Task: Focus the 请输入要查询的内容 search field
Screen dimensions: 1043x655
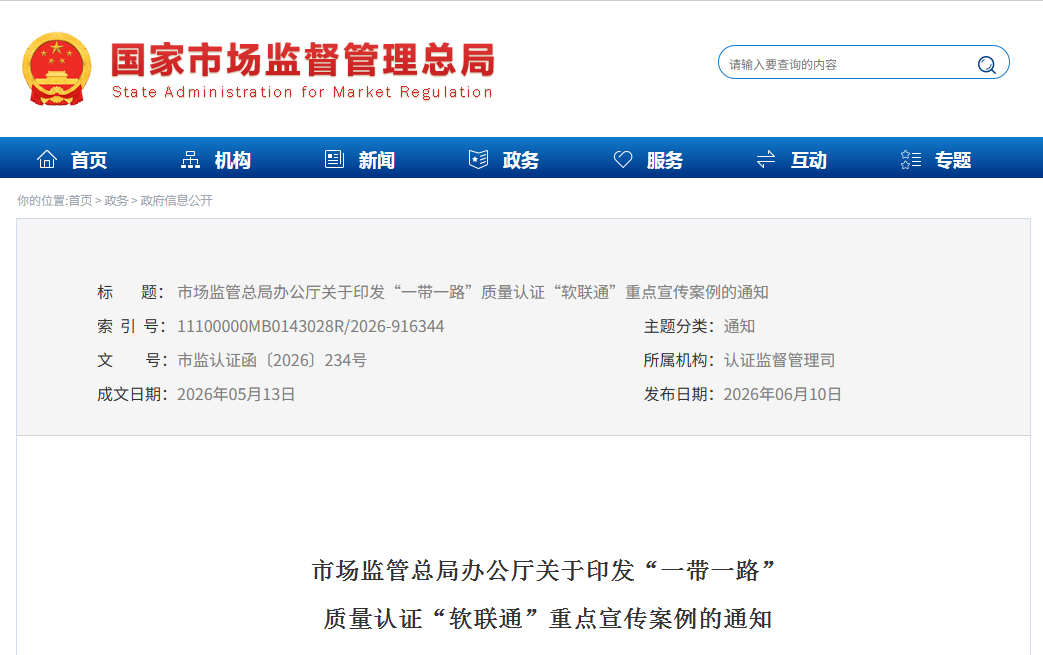Action: pos(848,65)
